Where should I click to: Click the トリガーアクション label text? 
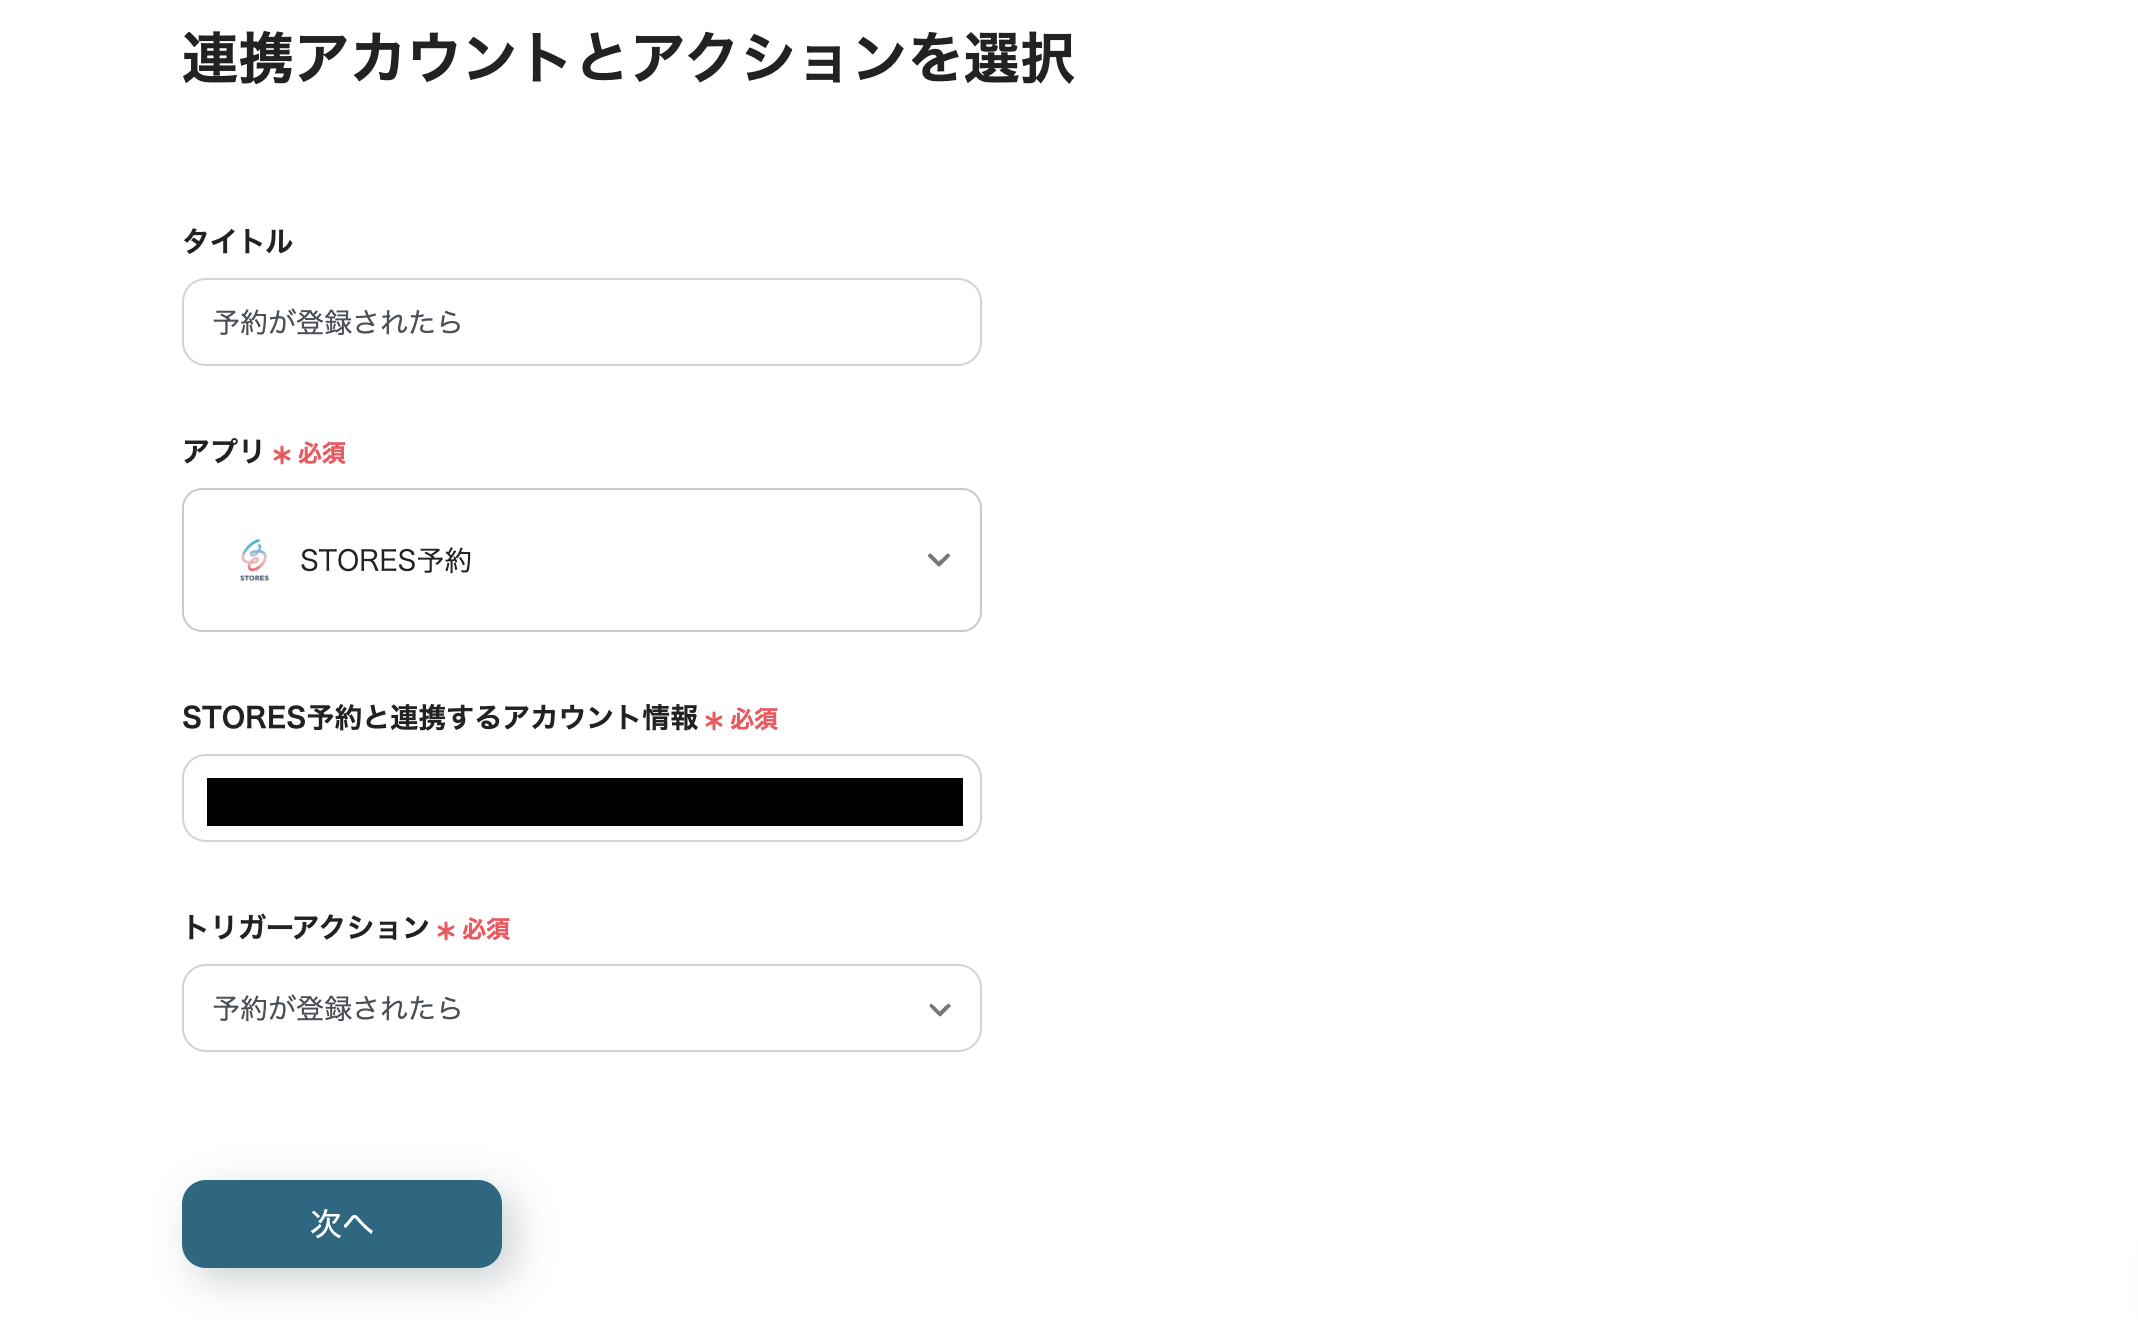pyautogui.click(x=304, y=928)
